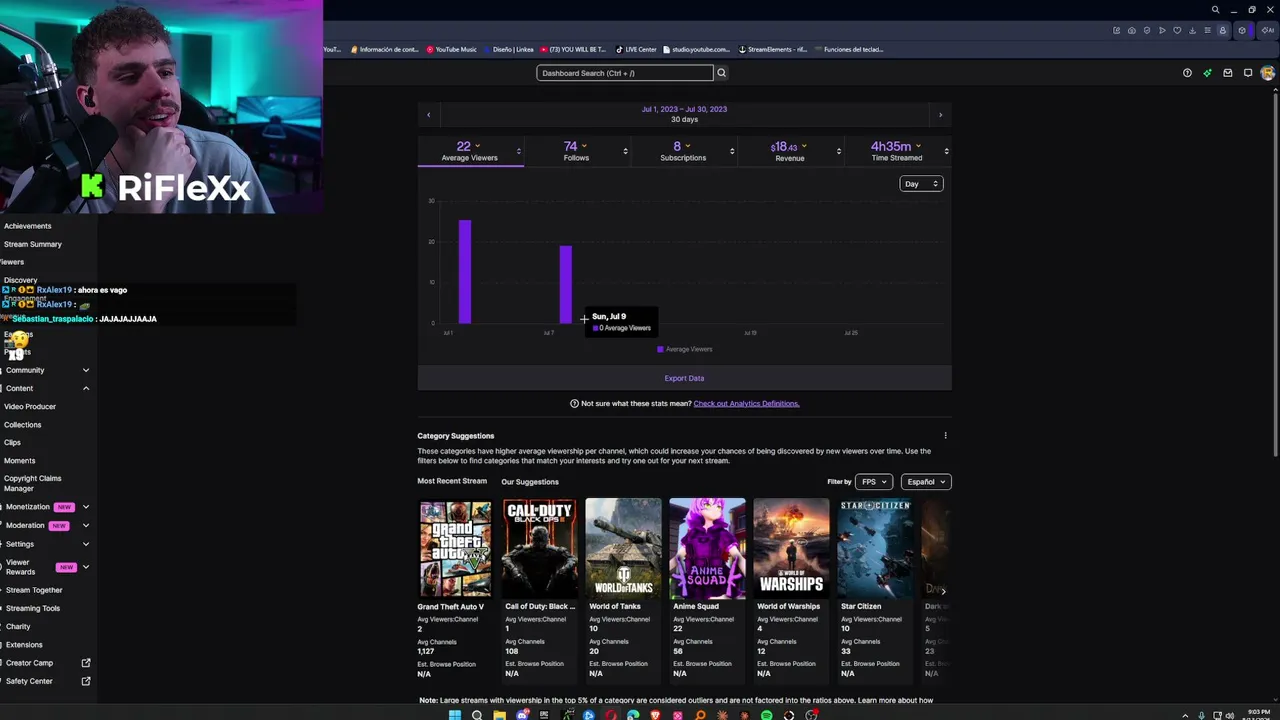This screenshot has width=1280, height=720.
Task: Click the browser downloads icon
Action: tap(1192, 31)
